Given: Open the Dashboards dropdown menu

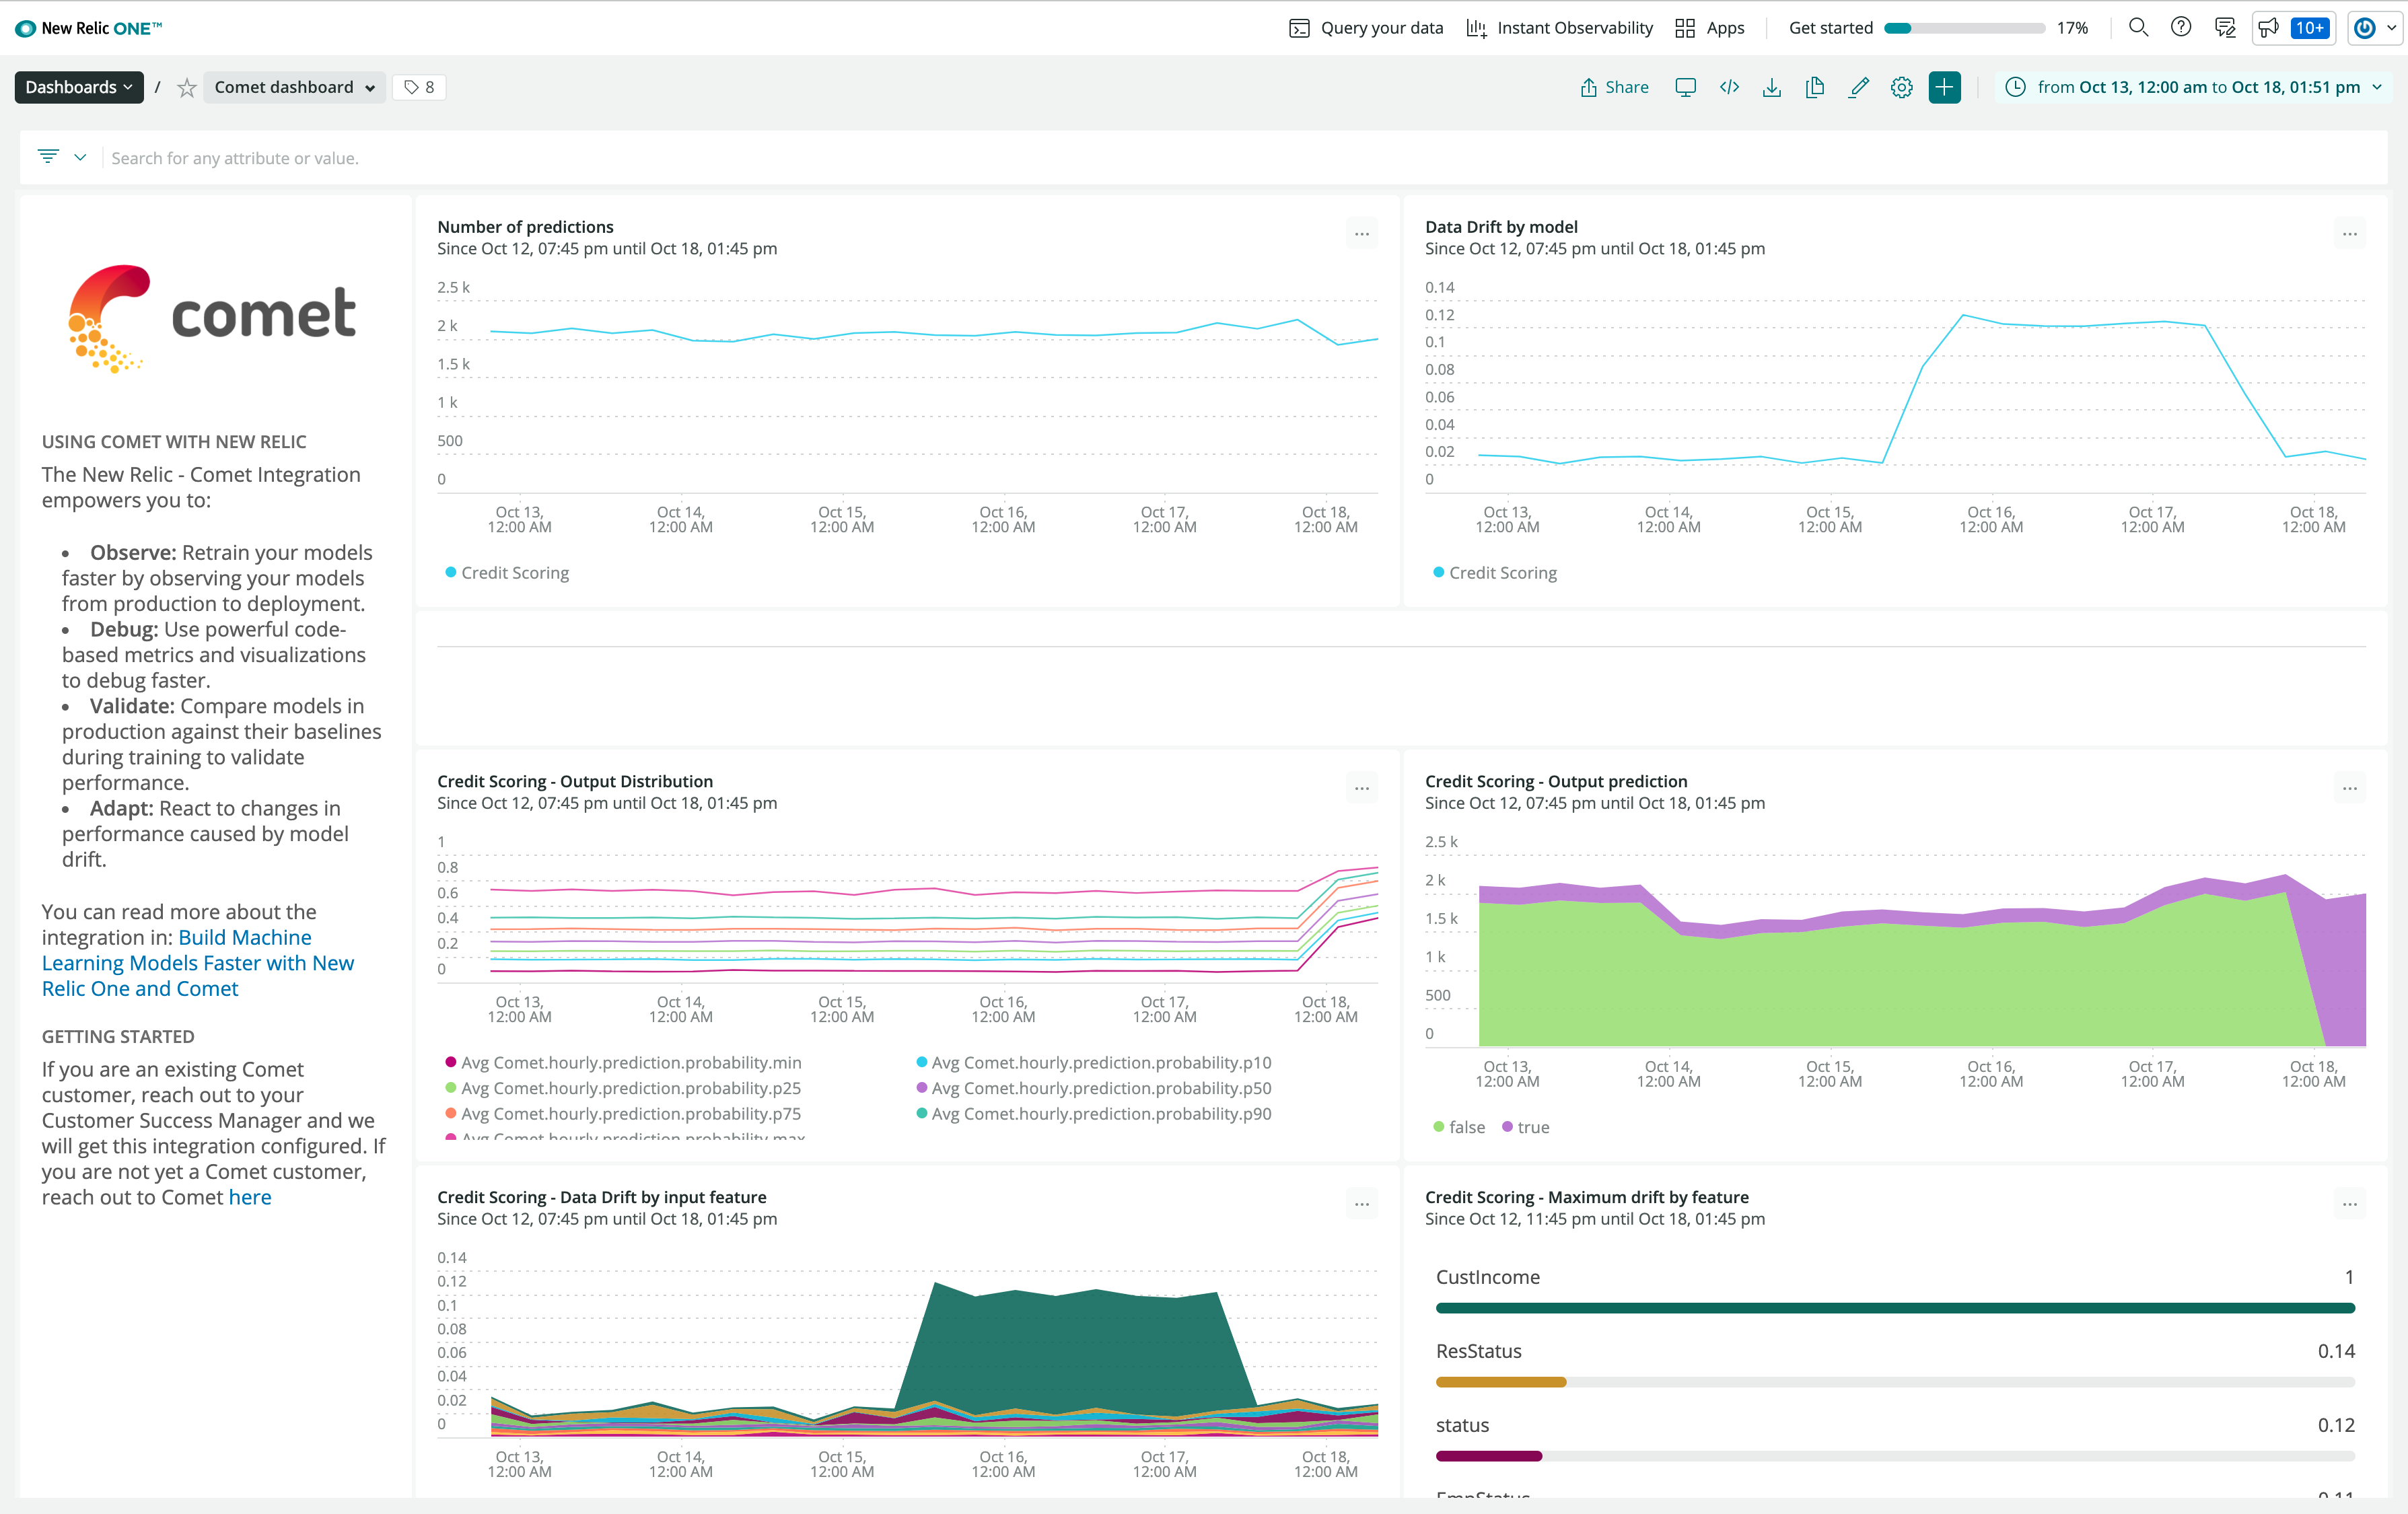Looking at the screenshot, I should coord(78,87).
